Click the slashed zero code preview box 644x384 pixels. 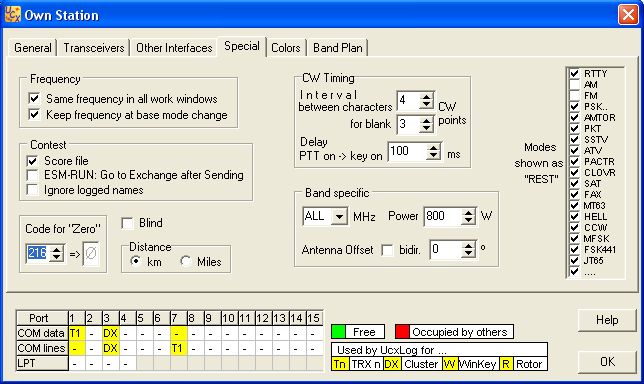pos(91,253)
